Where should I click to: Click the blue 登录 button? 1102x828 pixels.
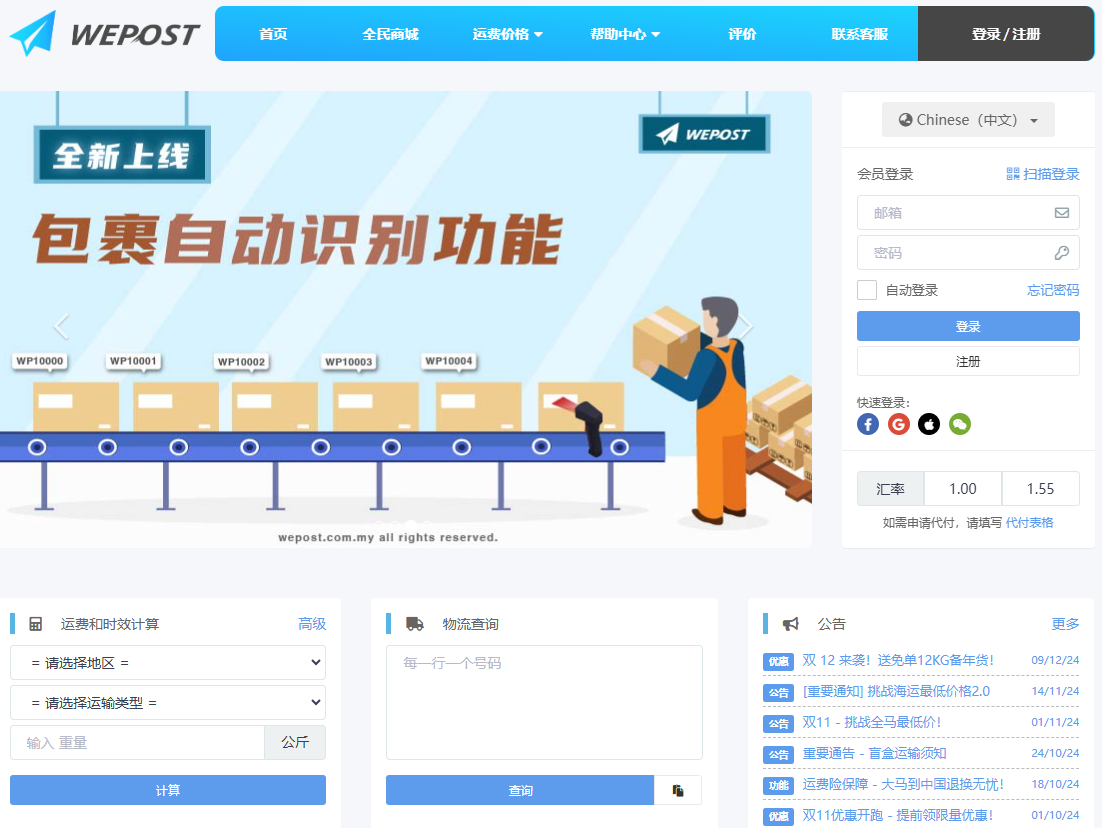968,326
